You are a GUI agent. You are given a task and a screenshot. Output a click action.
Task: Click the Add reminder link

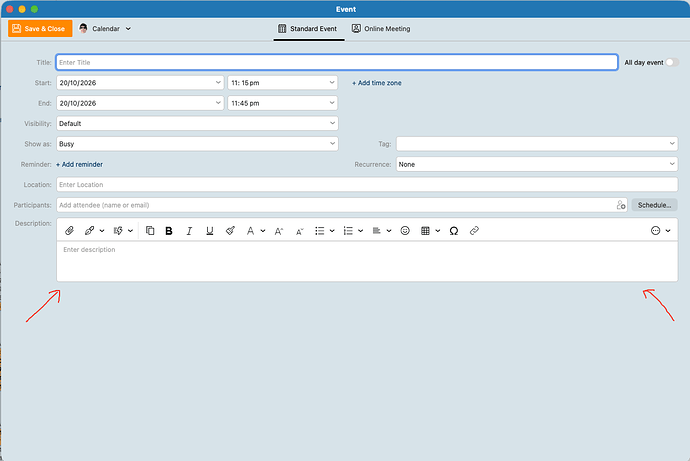79,164
